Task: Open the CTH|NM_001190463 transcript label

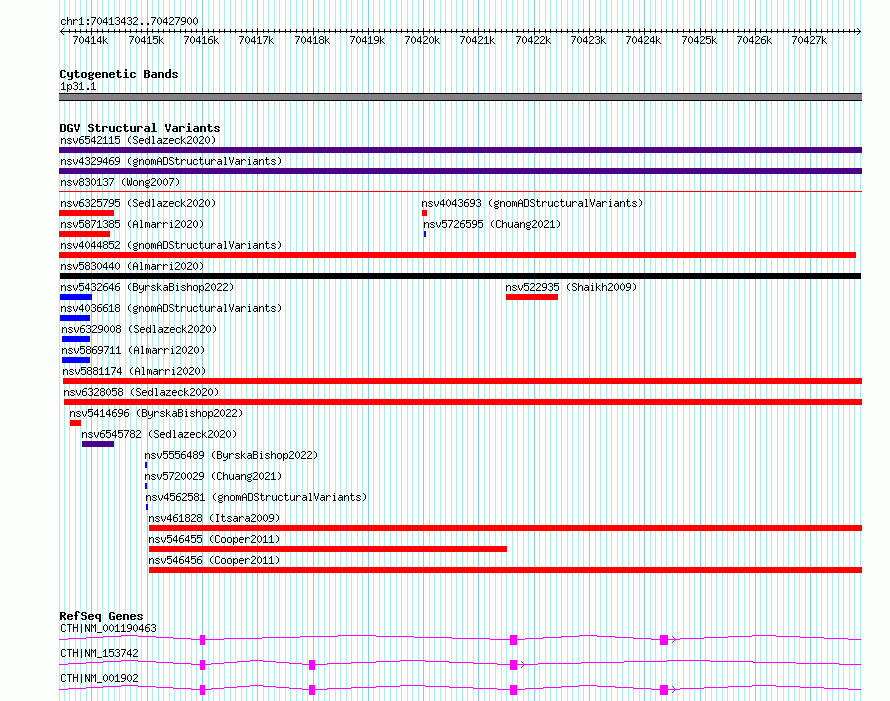Action: tap(108, 628)
